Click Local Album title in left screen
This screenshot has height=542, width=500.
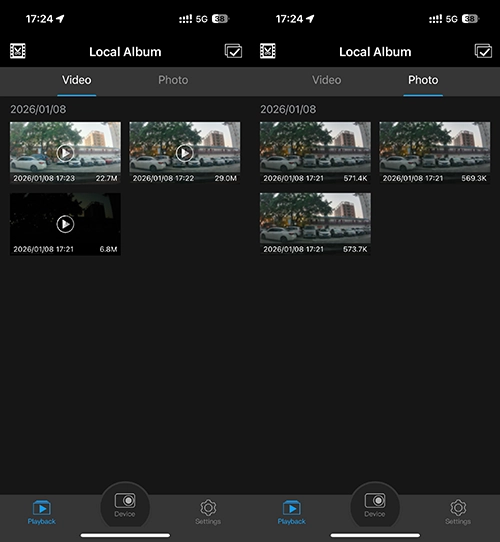tap(125, 52)
